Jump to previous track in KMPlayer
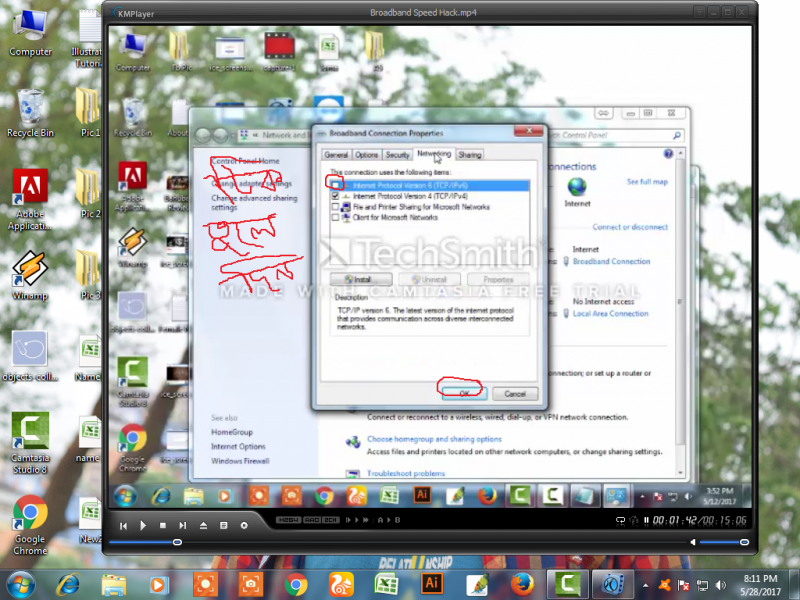This screenshot has height=600, width=800. click(123, 526)
